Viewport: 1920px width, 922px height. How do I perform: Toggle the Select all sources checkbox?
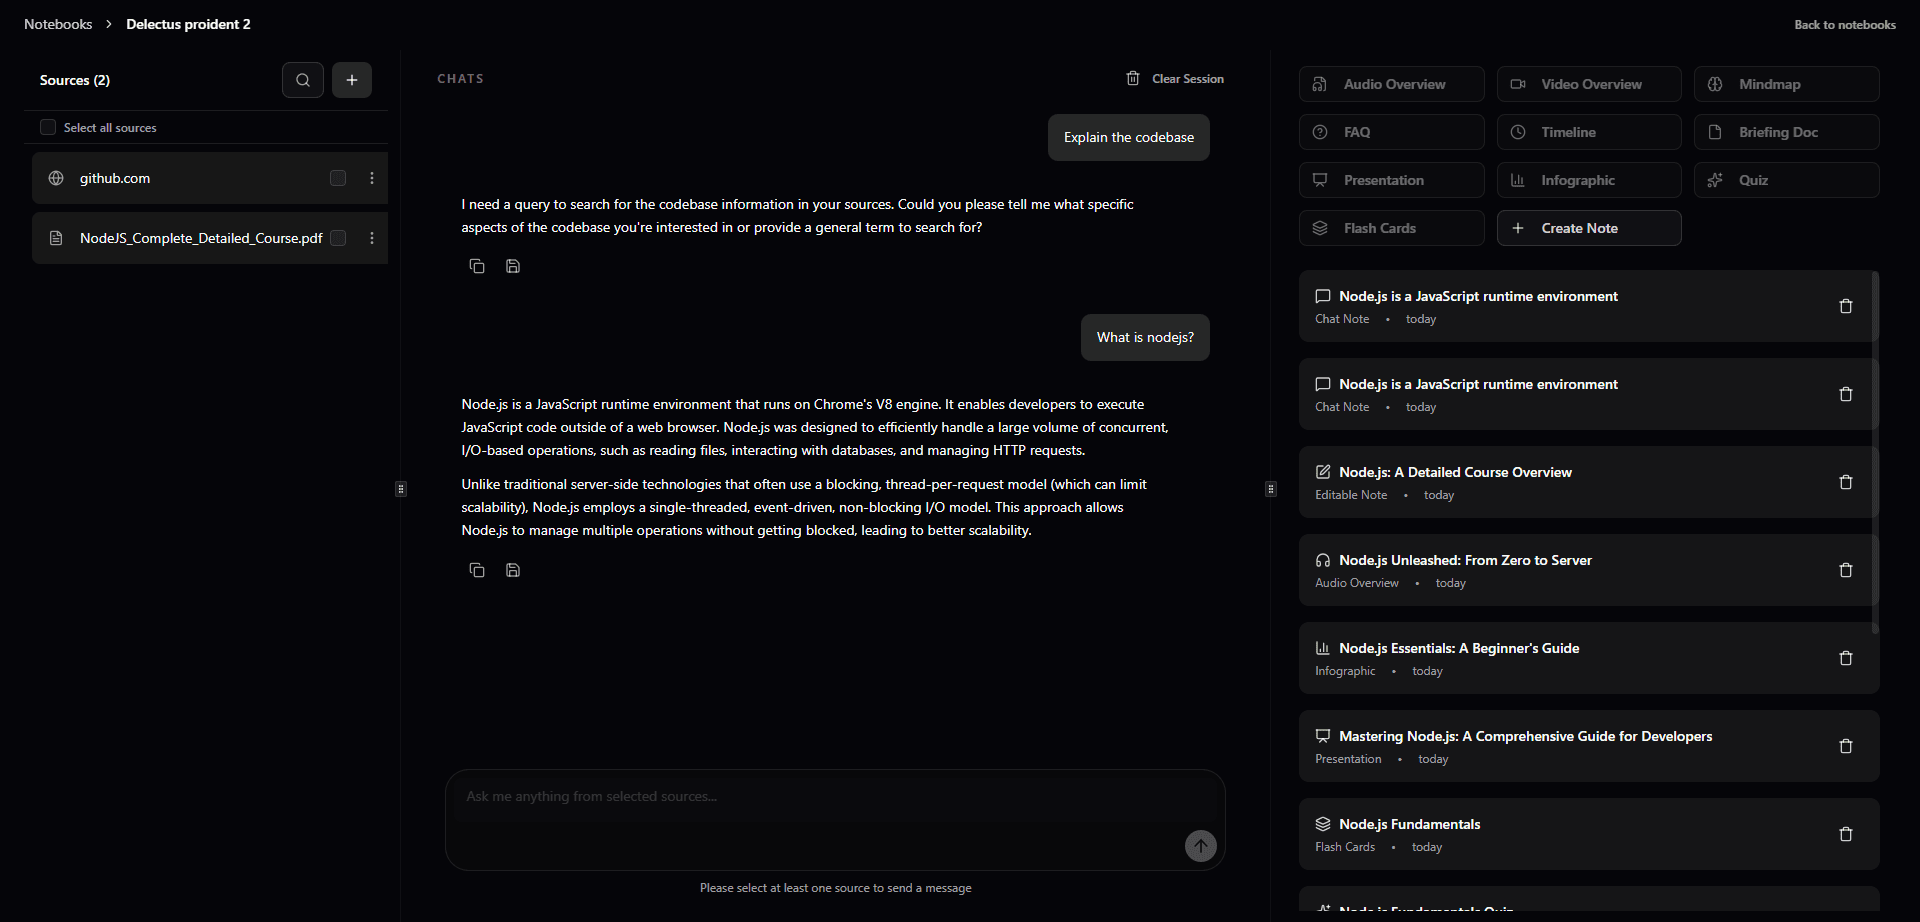coord(48,127)
